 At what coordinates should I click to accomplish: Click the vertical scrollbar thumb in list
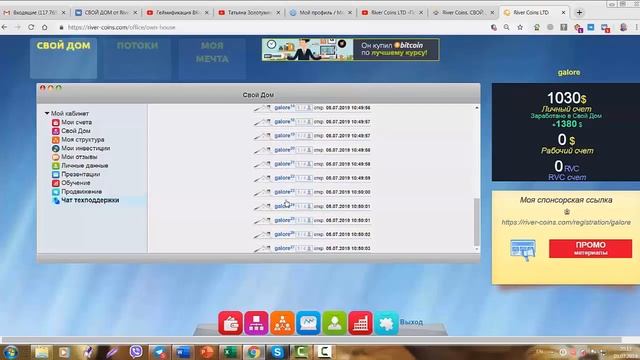click(476, 222)
